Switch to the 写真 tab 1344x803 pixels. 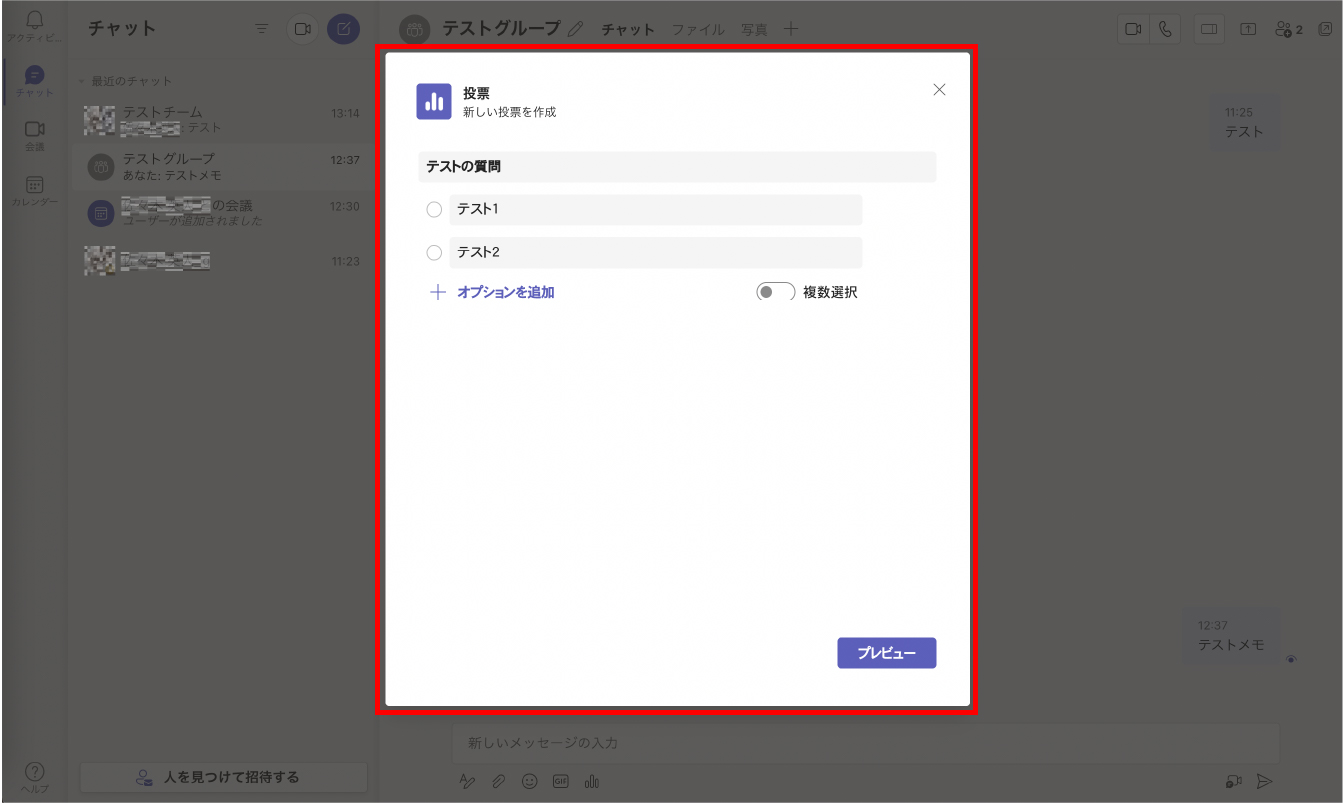[x=754, y=30]
